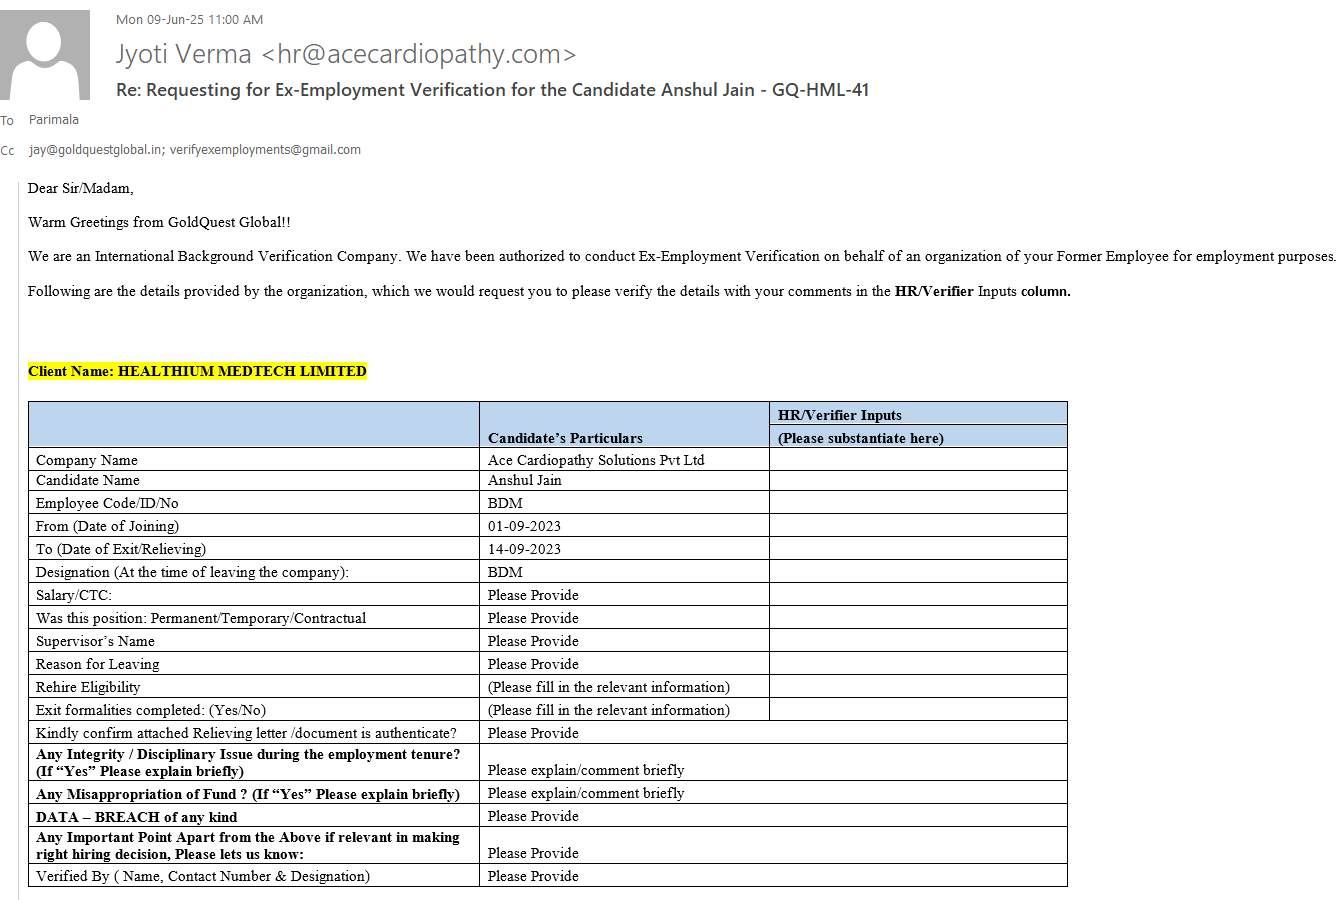
Task: Click the HR/Verifier Inputs cell for Salary/CTC
Action: tap(918, 595)
